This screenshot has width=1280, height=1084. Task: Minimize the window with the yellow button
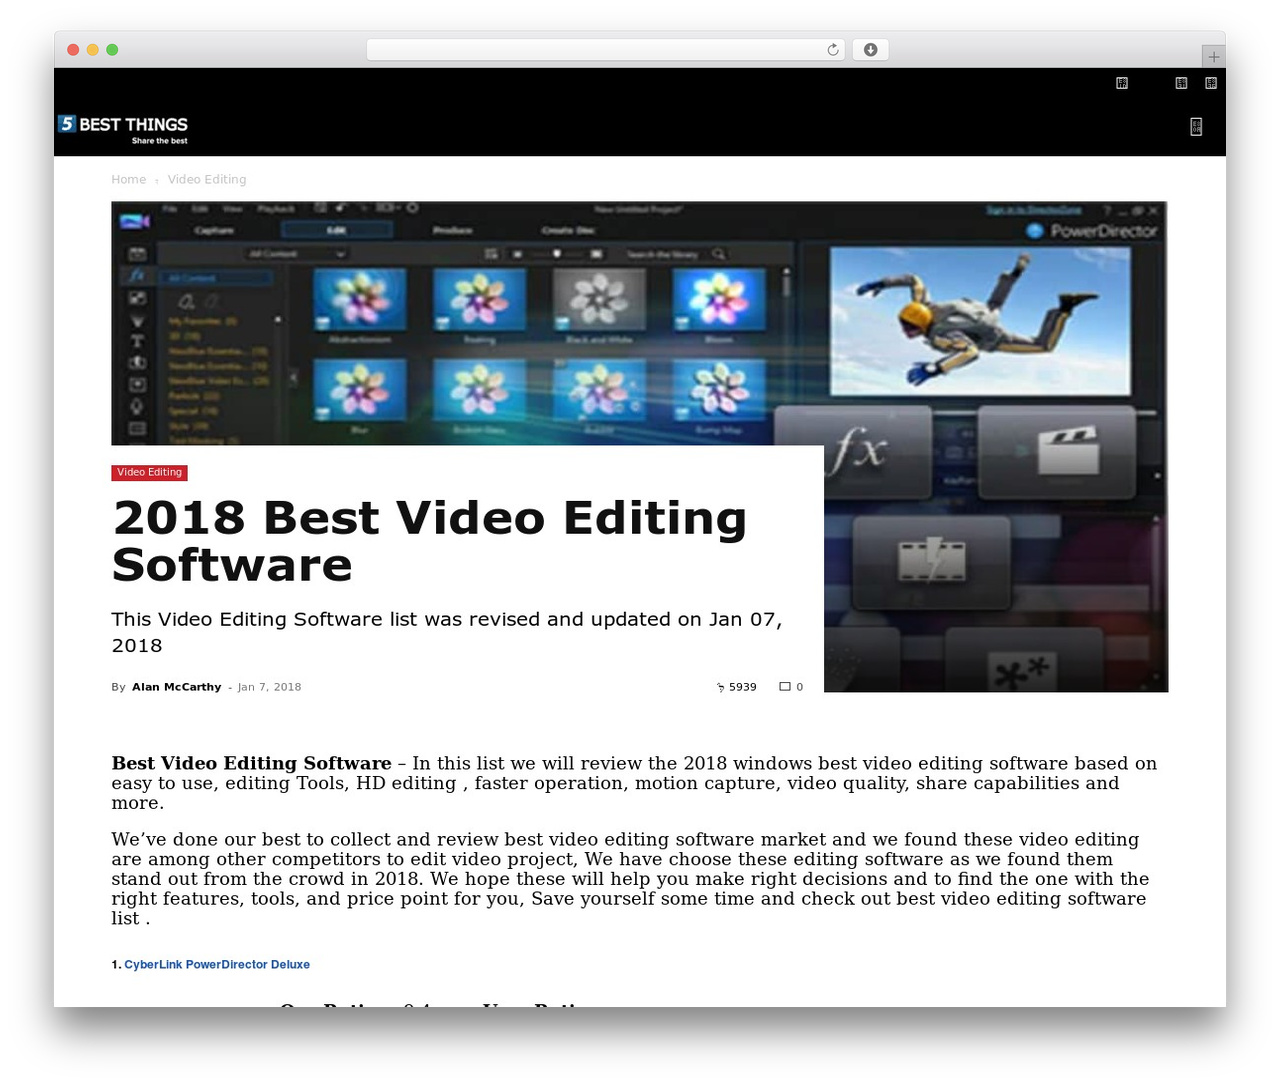pos(92,50)
